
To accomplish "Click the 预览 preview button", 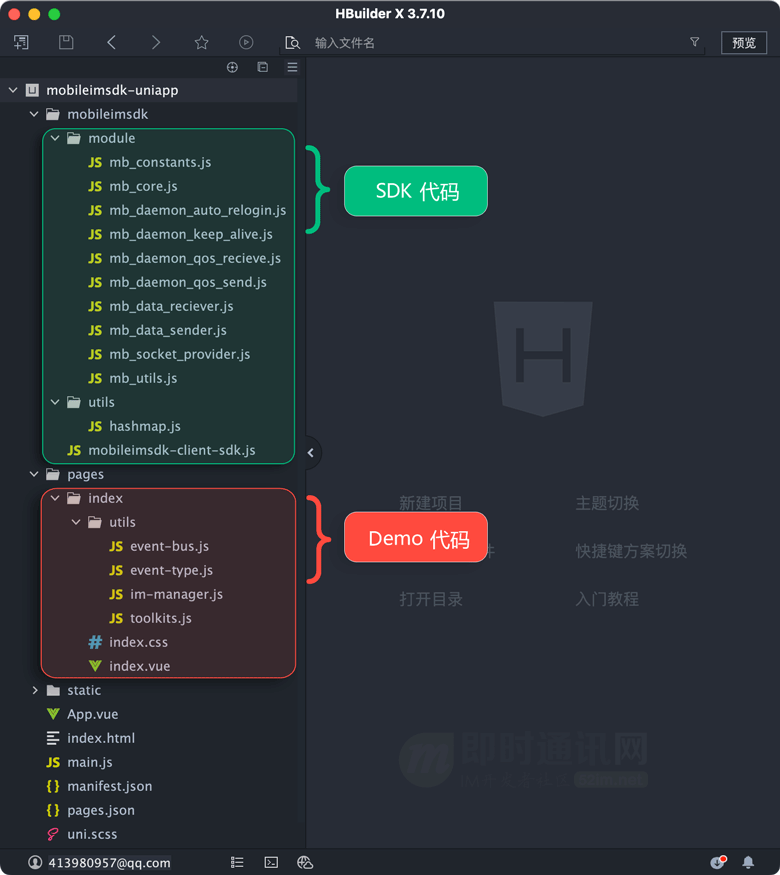I will [x=743, y=42].
